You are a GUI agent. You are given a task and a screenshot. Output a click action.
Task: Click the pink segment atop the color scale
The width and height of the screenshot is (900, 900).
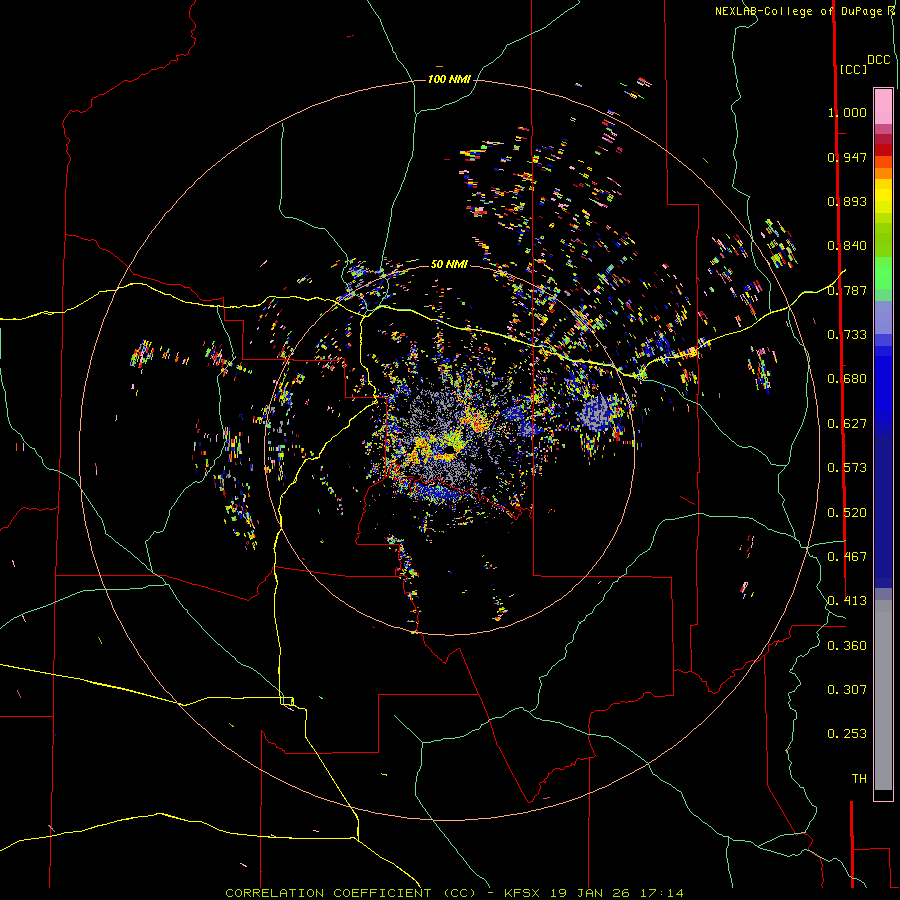point(883,106)
